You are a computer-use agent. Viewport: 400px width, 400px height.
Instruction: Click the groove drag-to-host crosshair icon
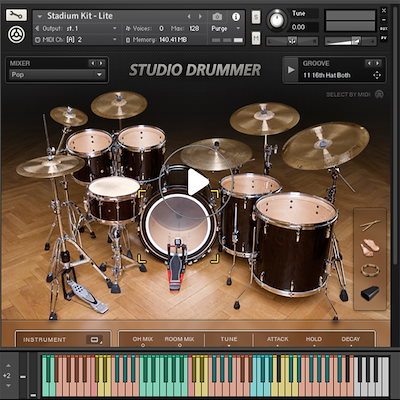click(377, 75)
